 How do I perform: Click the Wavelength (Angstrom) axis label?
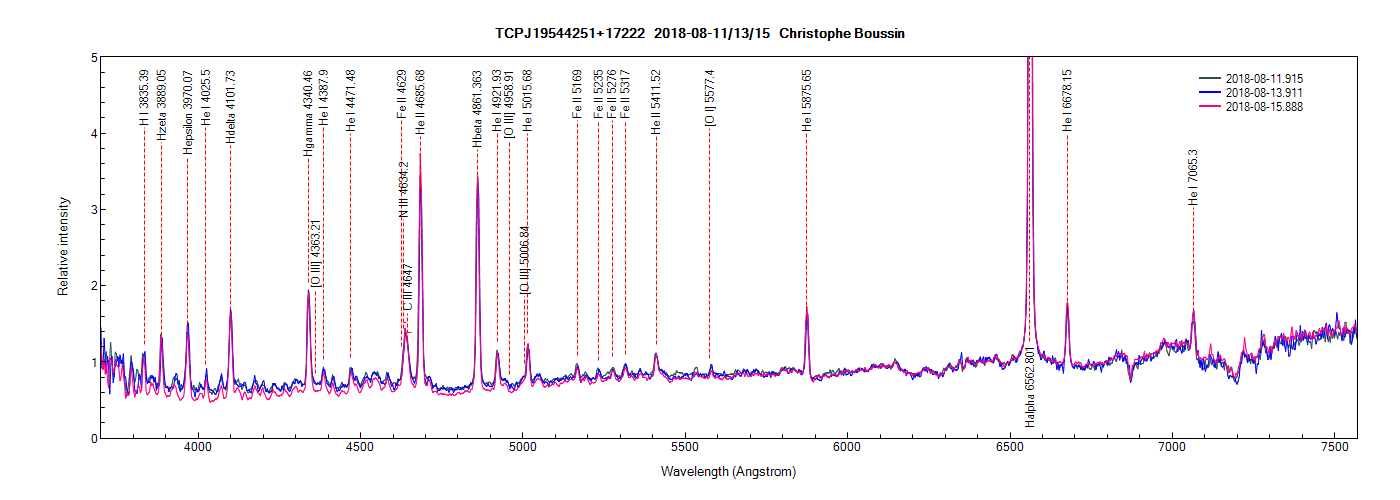728,471
